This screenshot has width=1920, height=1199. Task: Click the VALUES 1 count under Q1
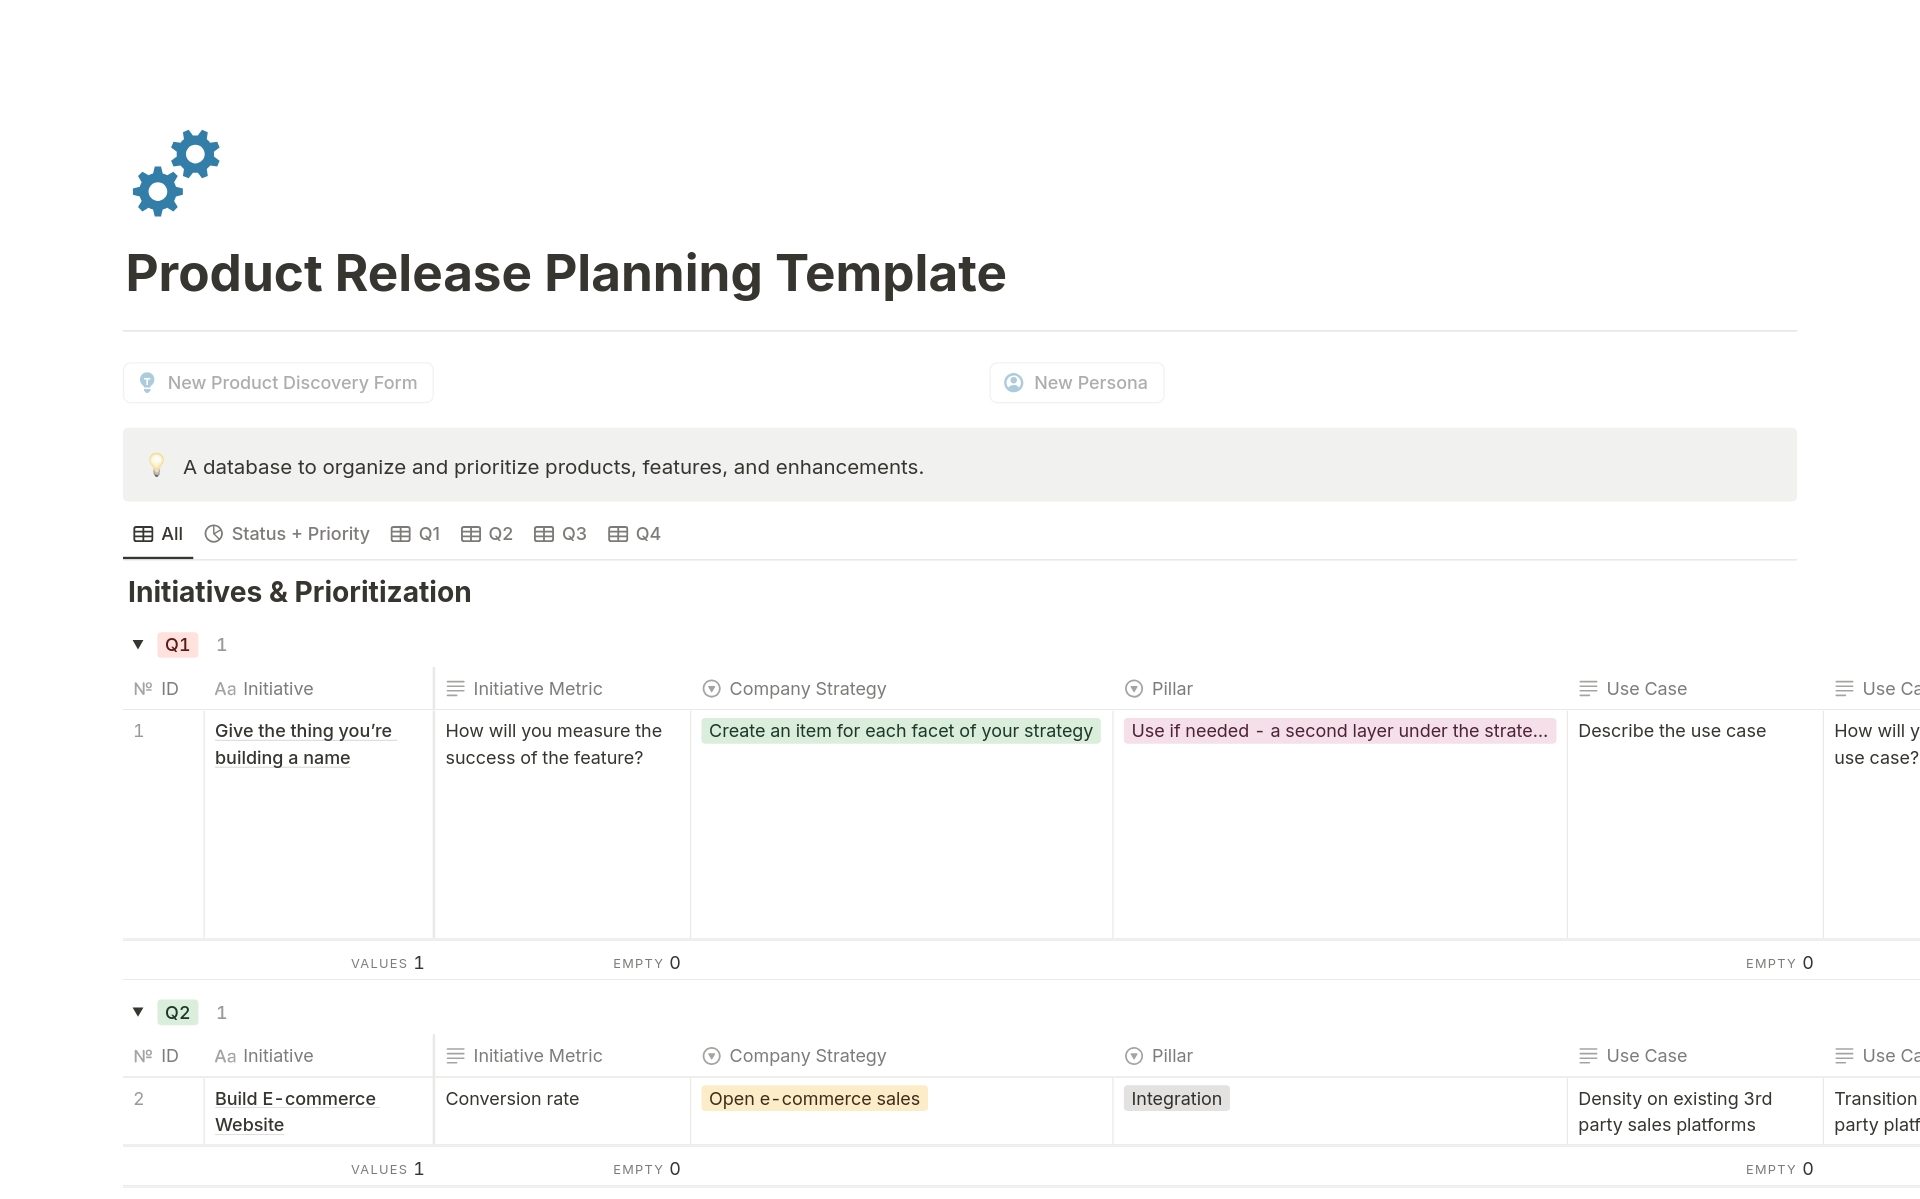pyautogui.click(x=387, y=962)
